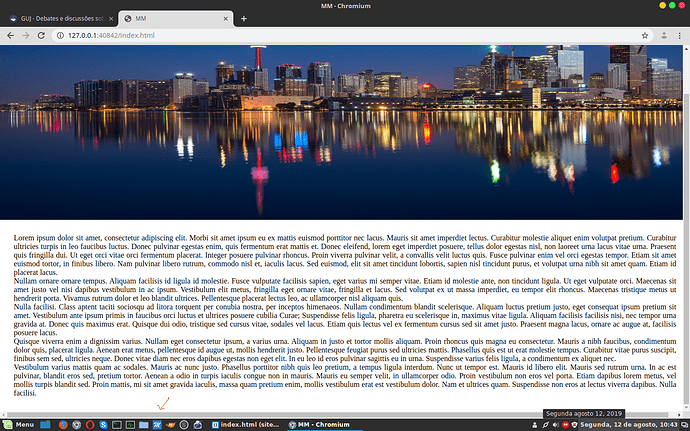Open the system Menu button

point(19,425)
